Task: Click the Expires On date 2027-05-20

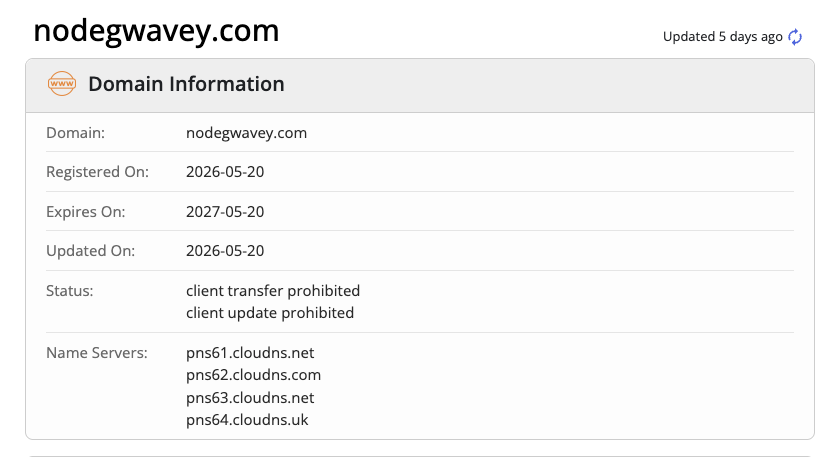Action: [225, 211]
